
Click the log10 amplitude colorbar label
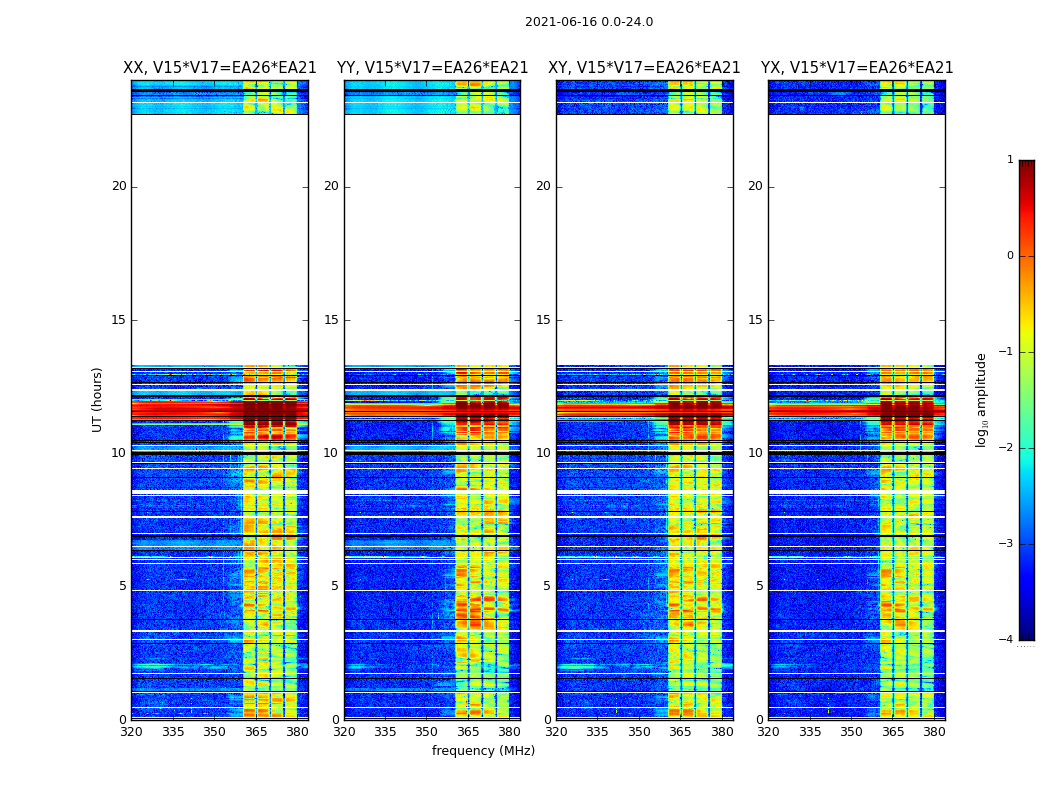982,399
